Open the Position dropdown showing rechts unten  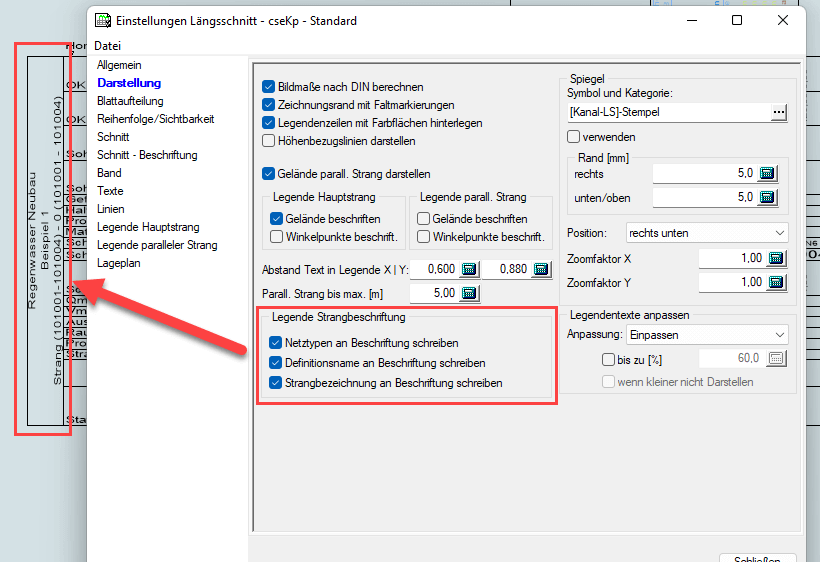pyautogui.click(x=706, y=233)
